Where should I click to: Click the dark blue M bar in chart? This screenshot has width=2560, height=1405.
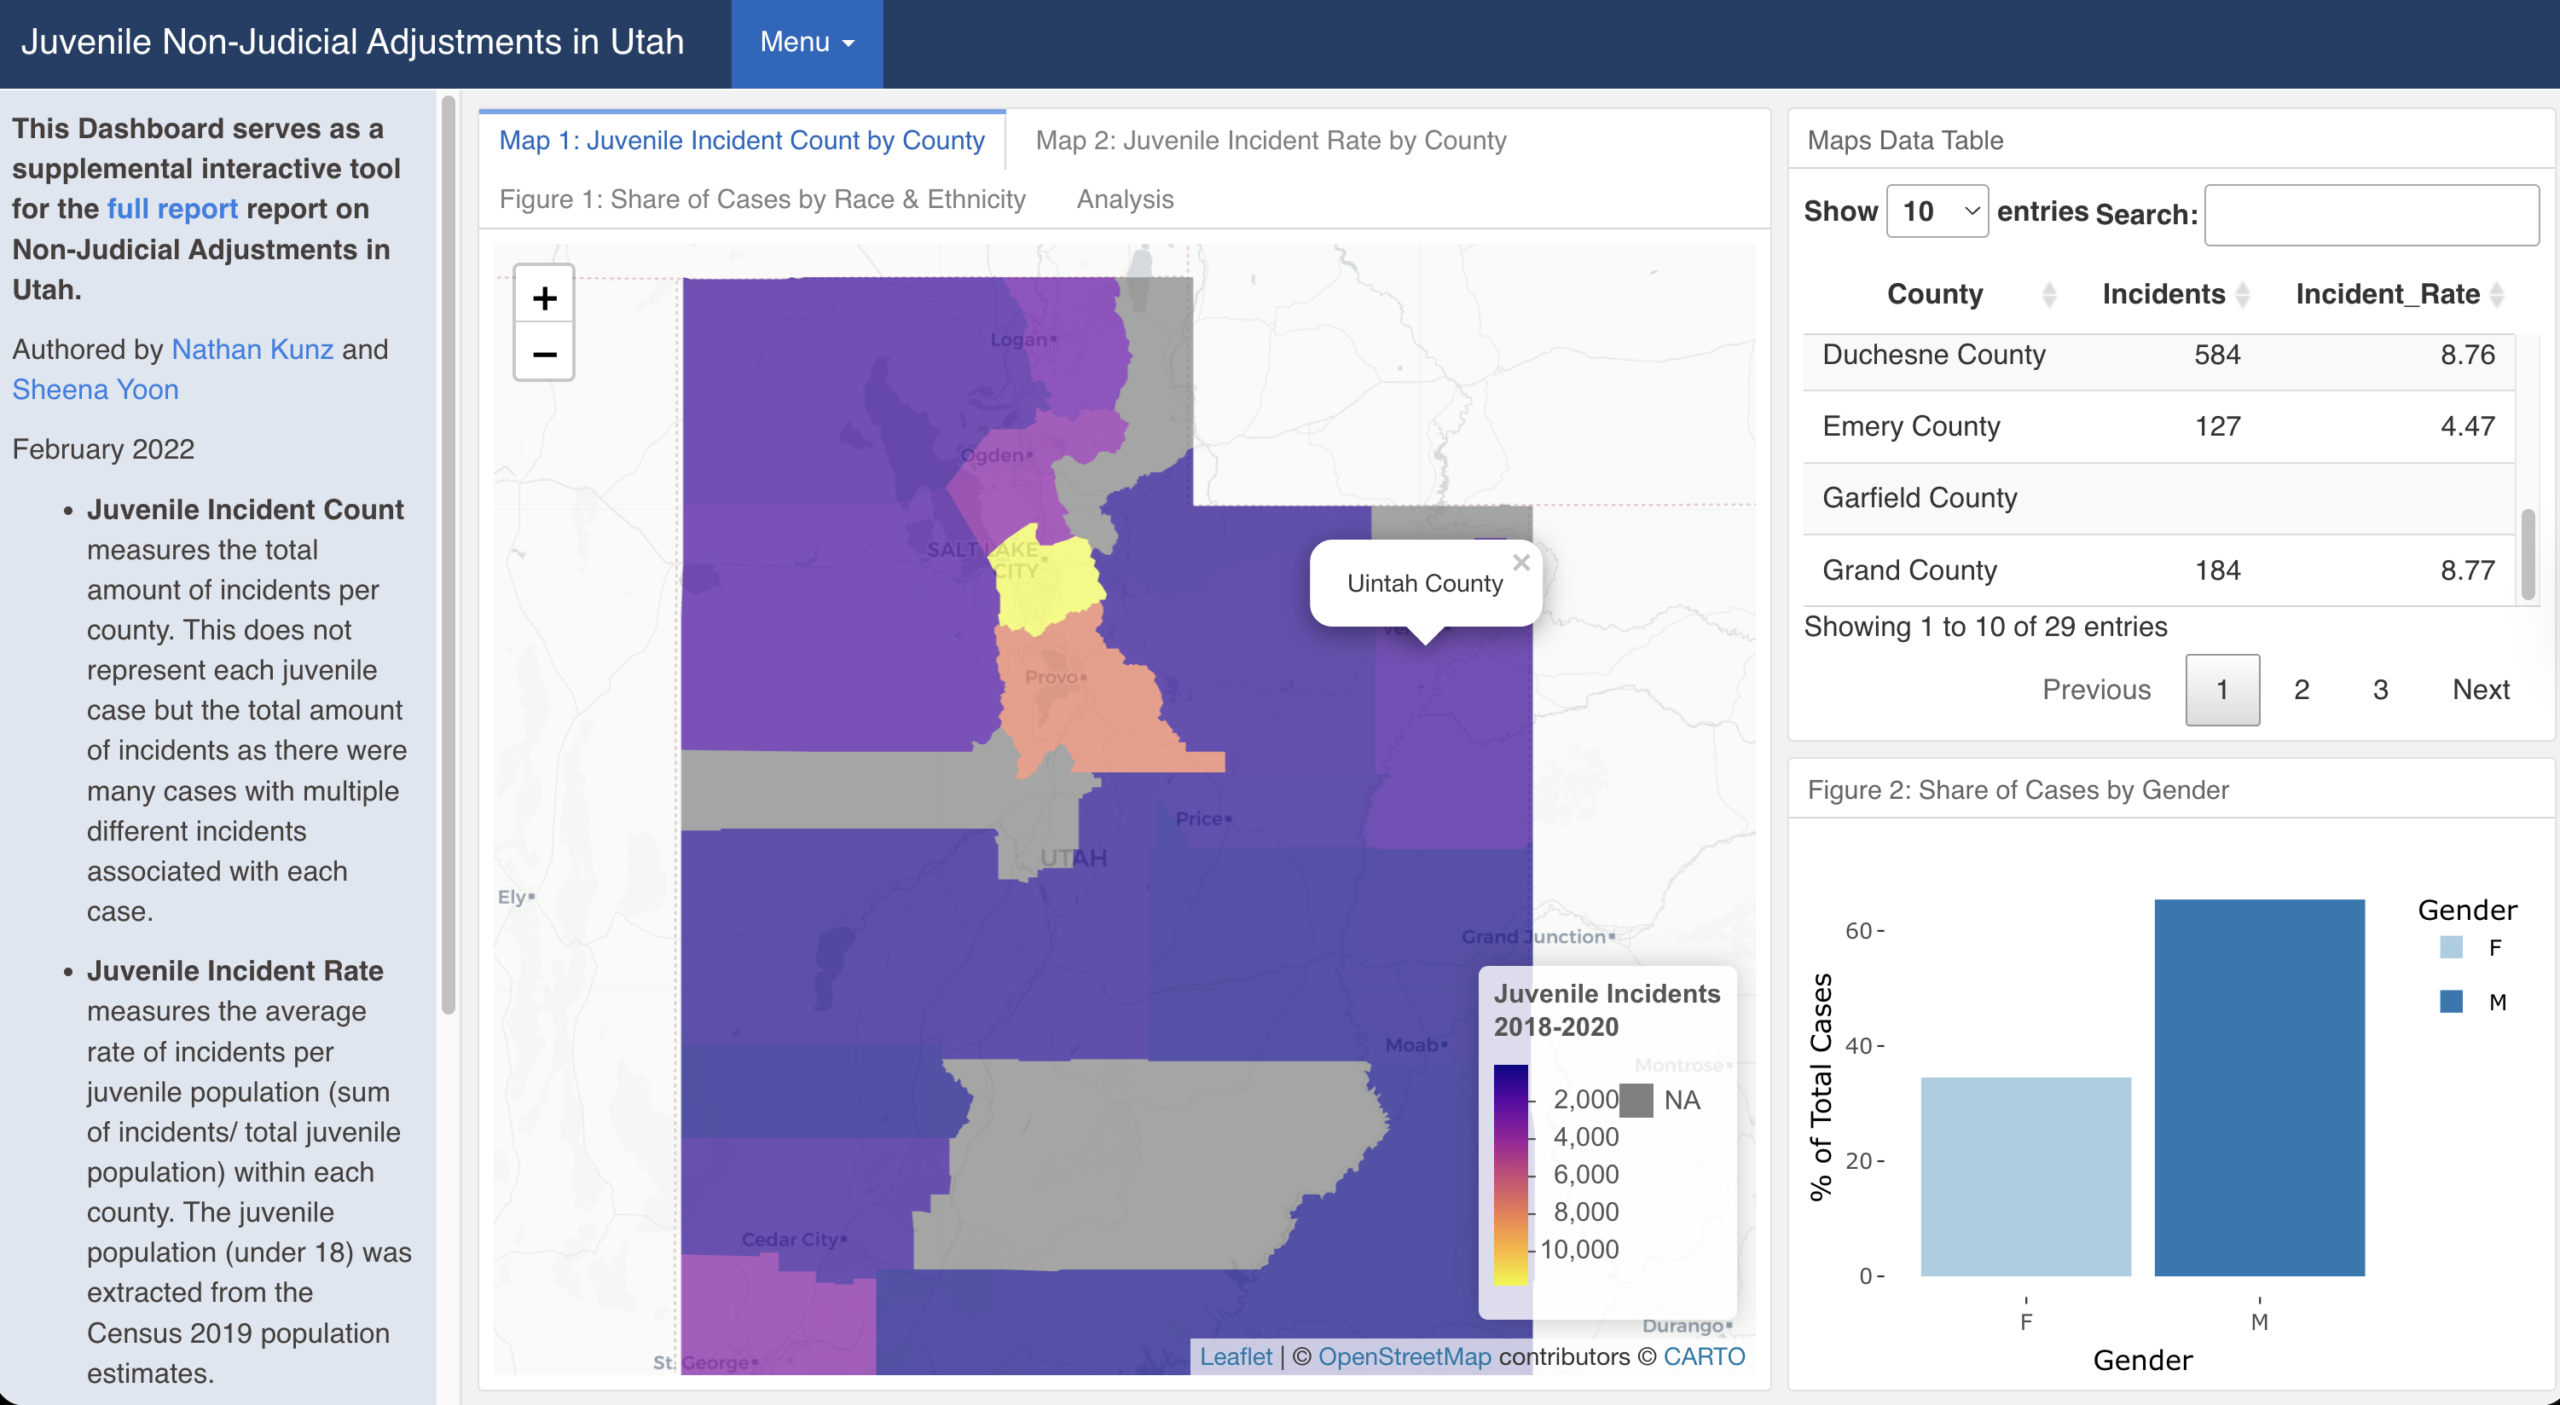[2259, 1088]
